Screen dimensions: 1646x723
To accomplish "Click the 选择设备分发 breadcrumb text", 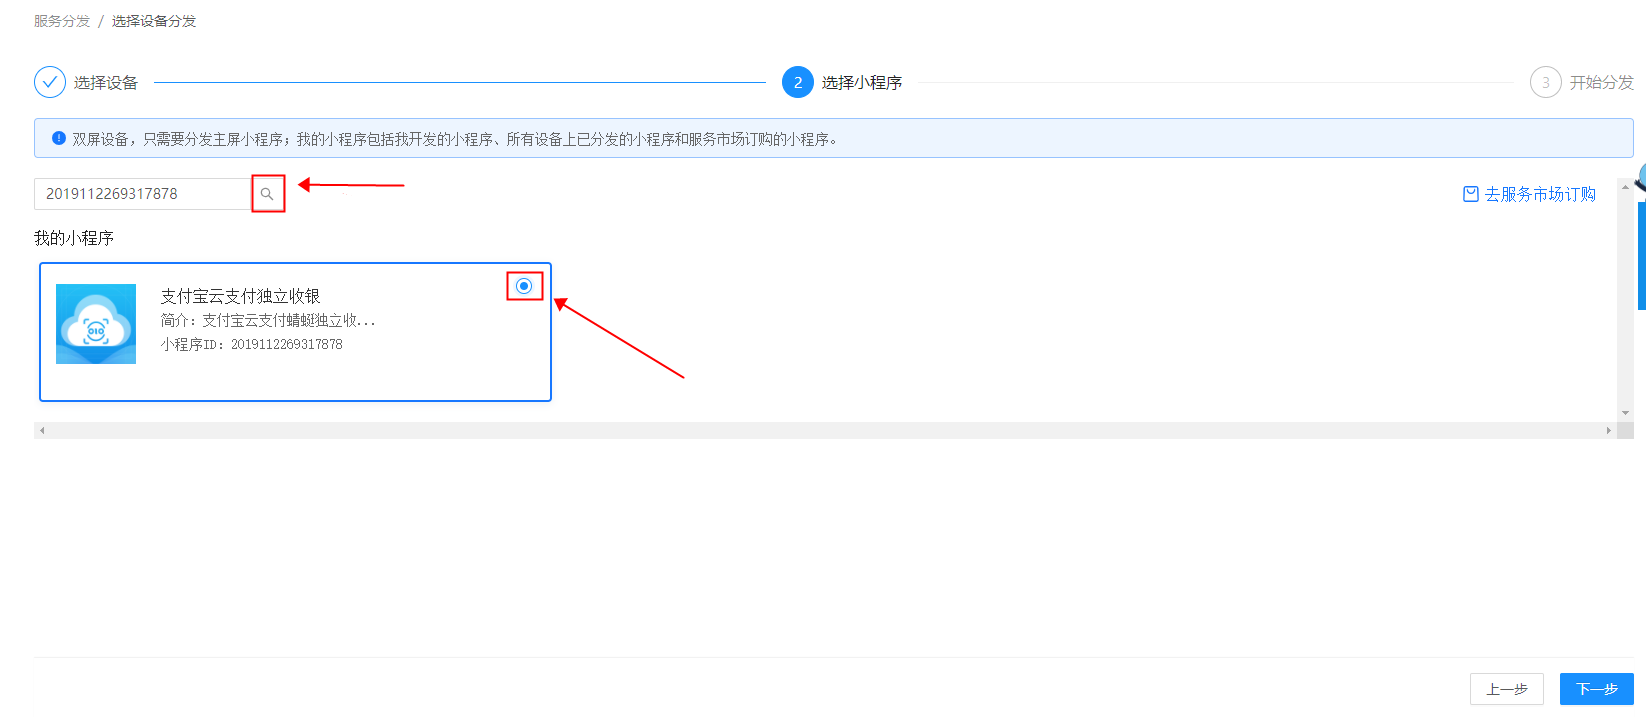I will 154,21.
